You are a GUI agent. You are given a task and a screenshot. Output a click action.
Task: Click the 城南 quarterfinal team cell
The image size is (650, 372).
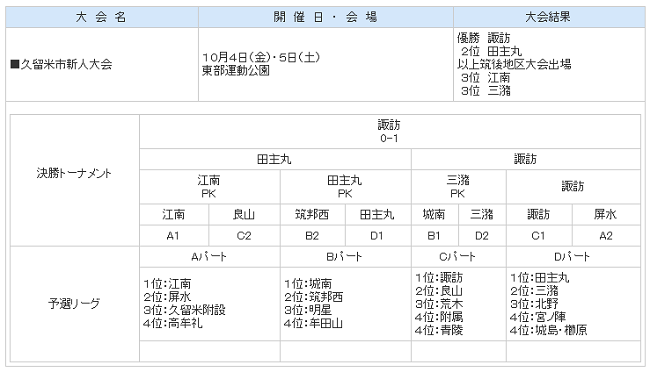pyautogui.click(x=434, y=214)
